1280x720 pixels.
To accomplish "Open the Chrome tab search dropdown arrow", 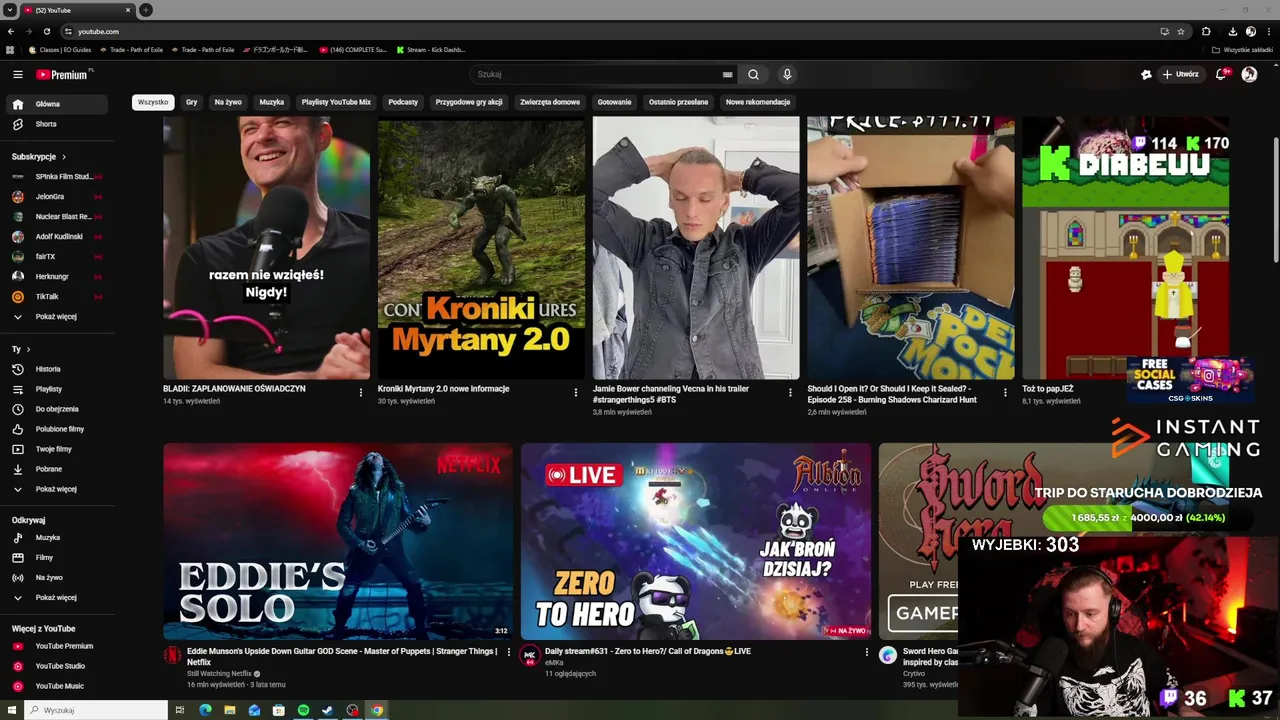I will click(9, 10).
